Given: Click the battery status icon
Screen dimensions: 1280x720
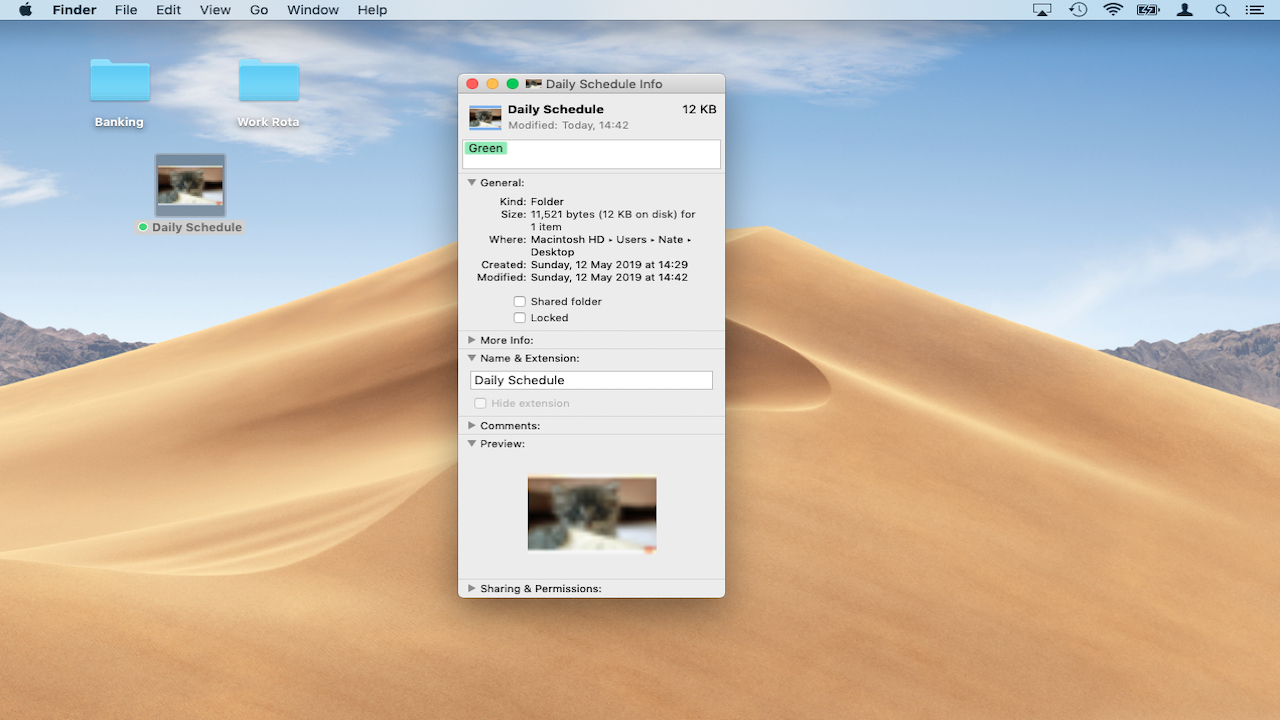Looking at the screenshot, I should click(x=1148, y=10).
